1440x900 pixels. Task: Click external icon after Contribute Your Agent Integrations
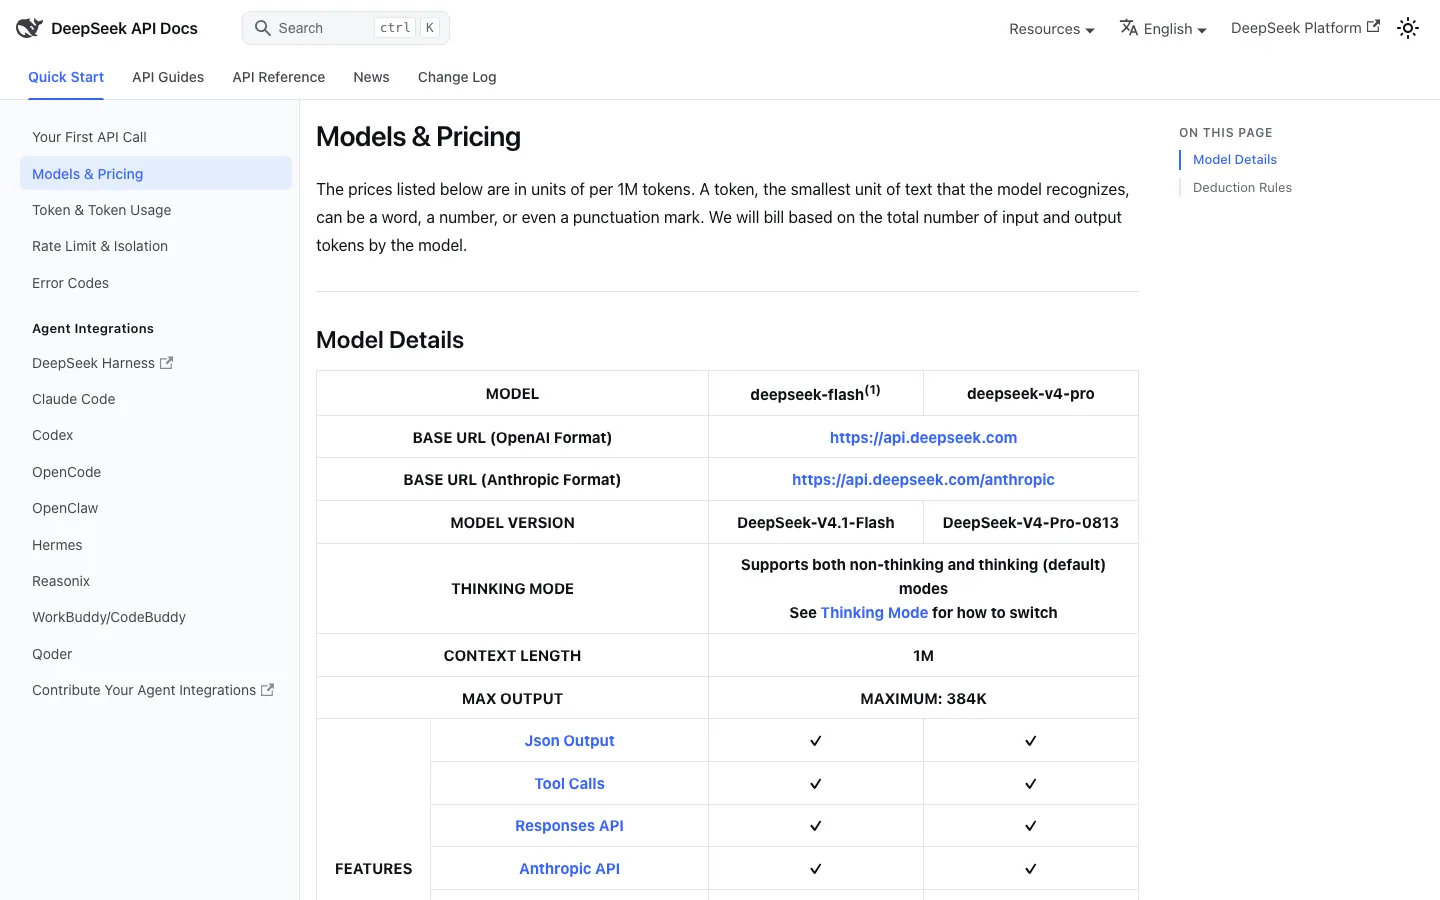(267, 690)
